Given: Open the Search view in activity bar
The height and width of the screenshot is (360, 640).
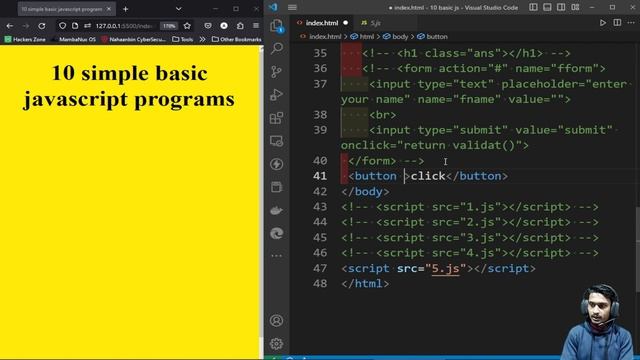Looking at the screenshot, I should pyautogui.click(x=277, y=48).
